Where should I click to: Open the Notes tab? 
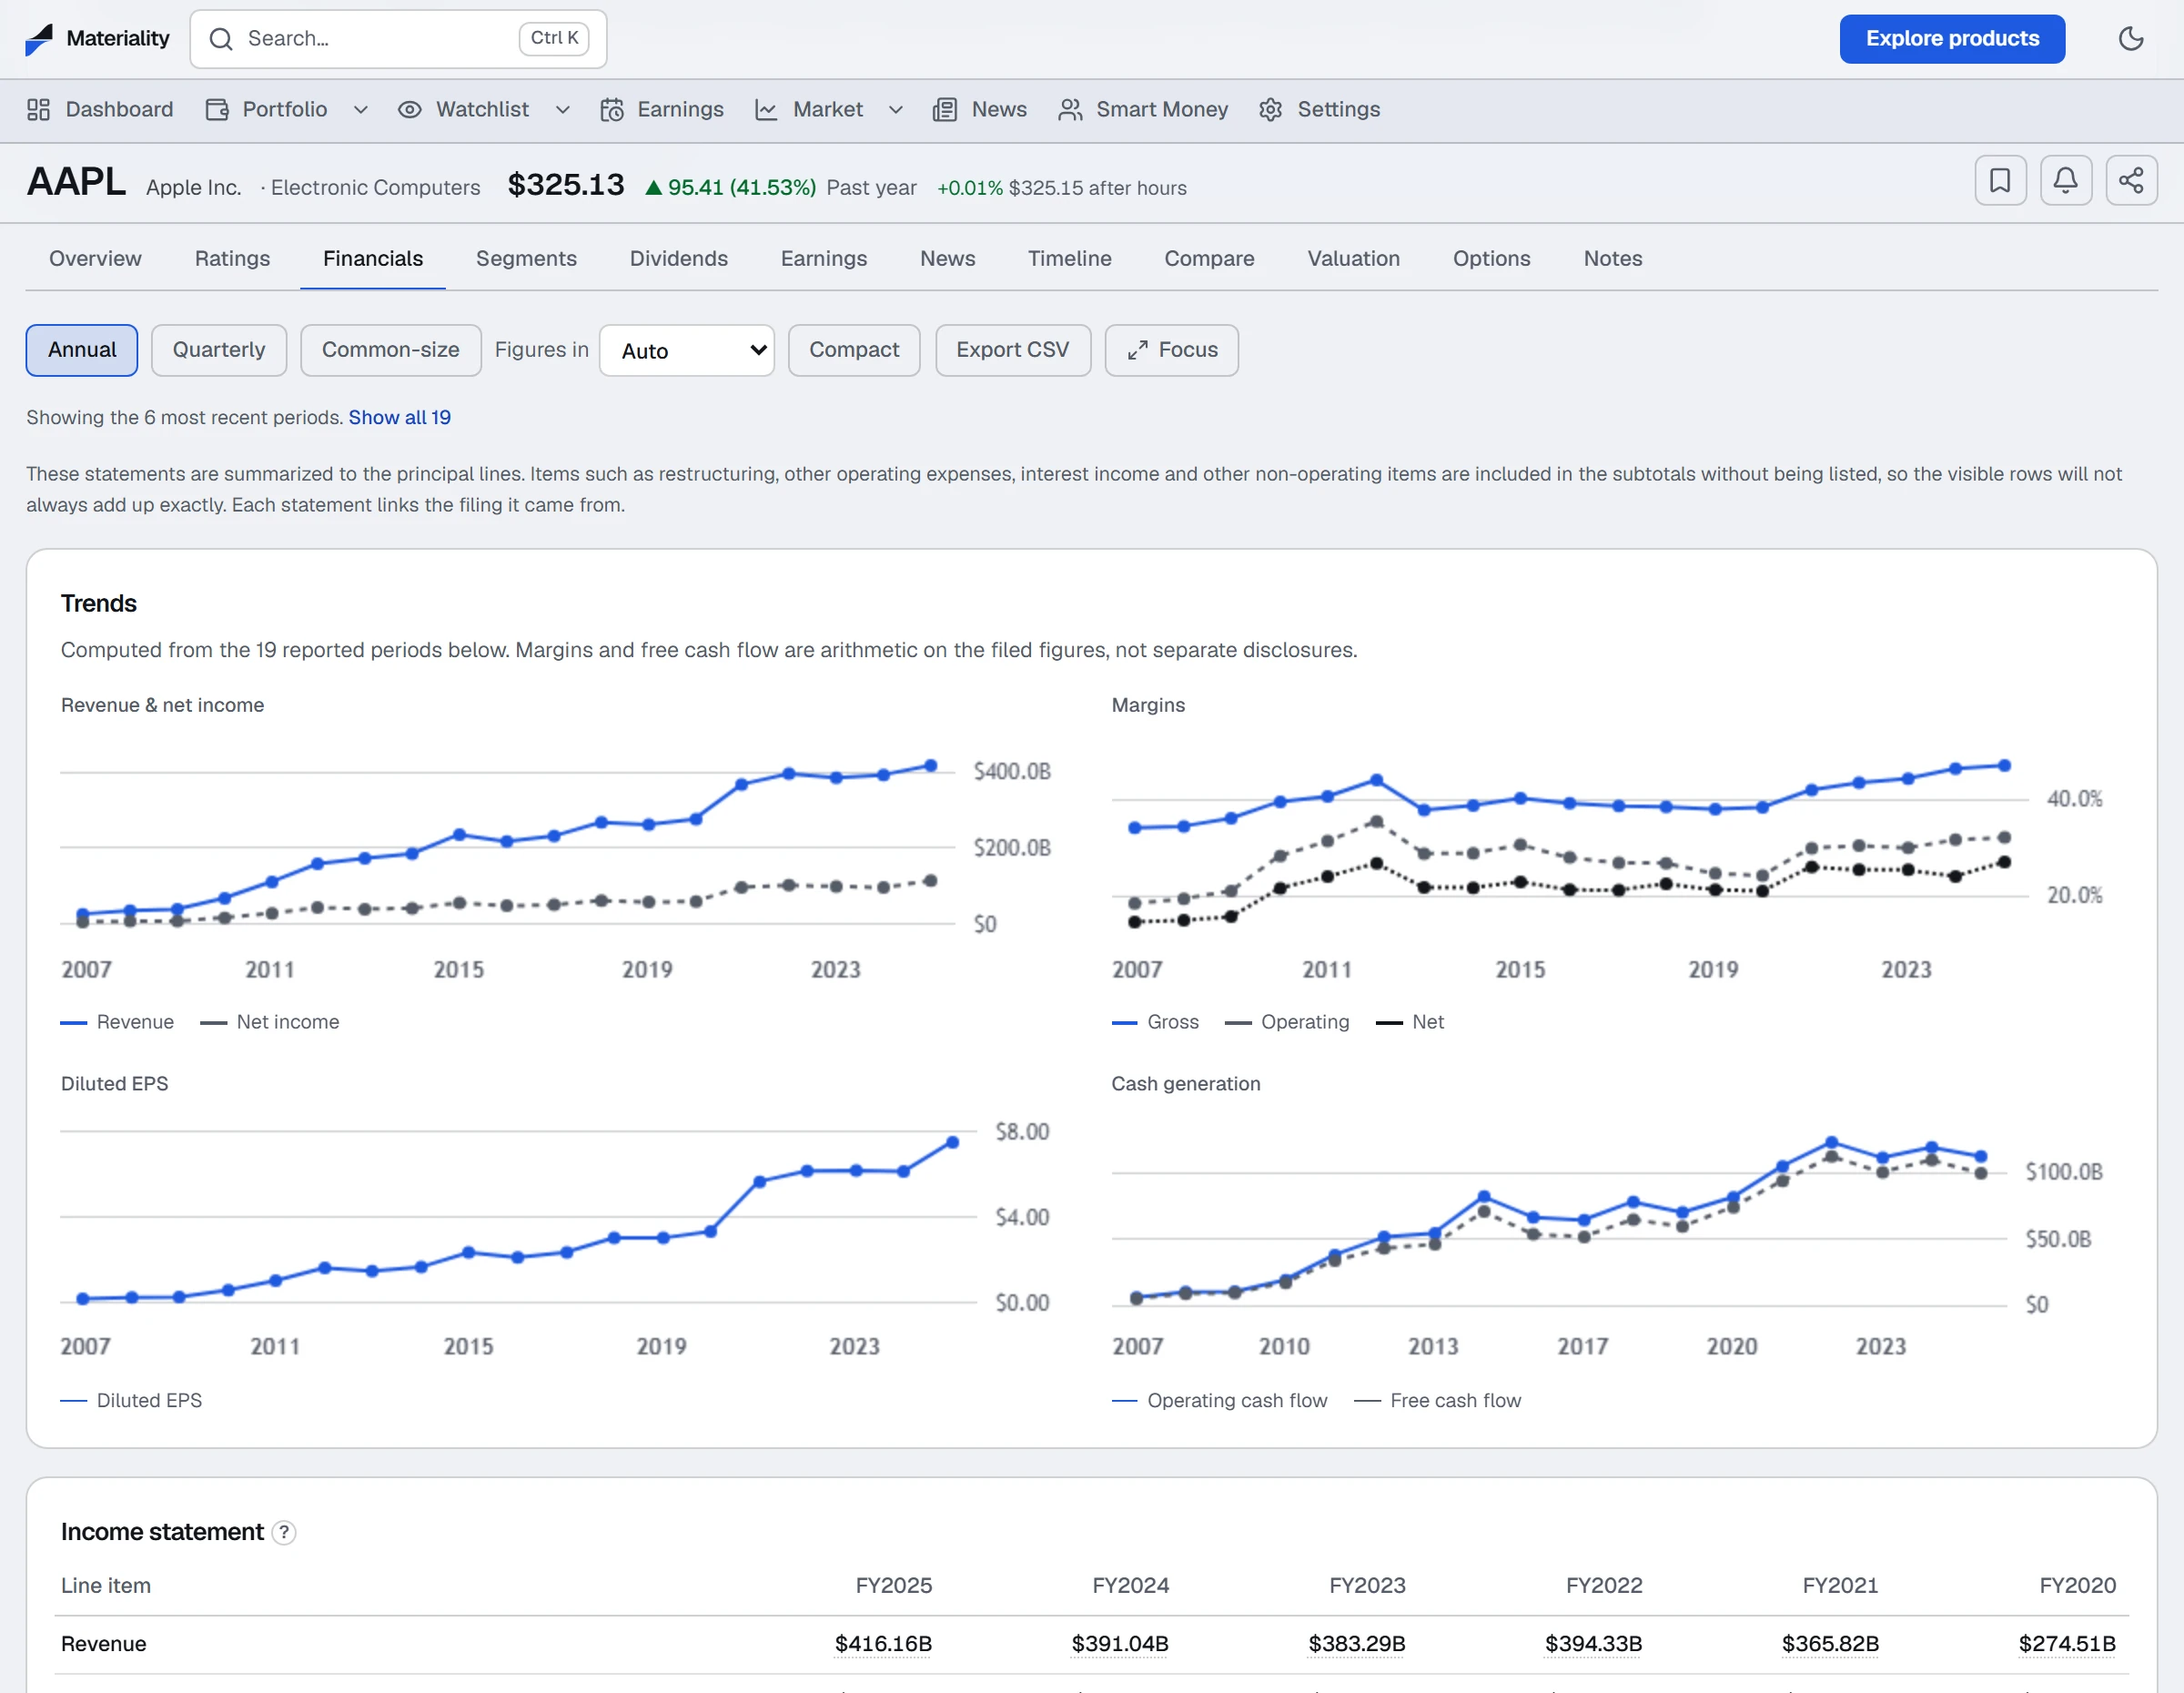pos(1612,258)
